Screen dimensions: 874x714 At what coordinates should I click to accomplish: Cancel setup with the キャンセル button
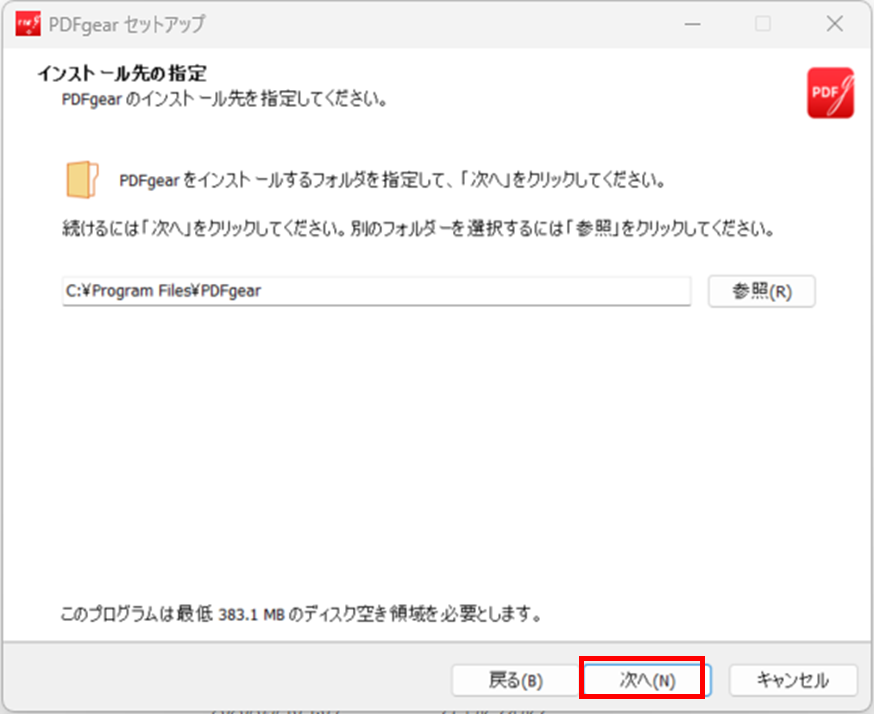coord(793,680)
